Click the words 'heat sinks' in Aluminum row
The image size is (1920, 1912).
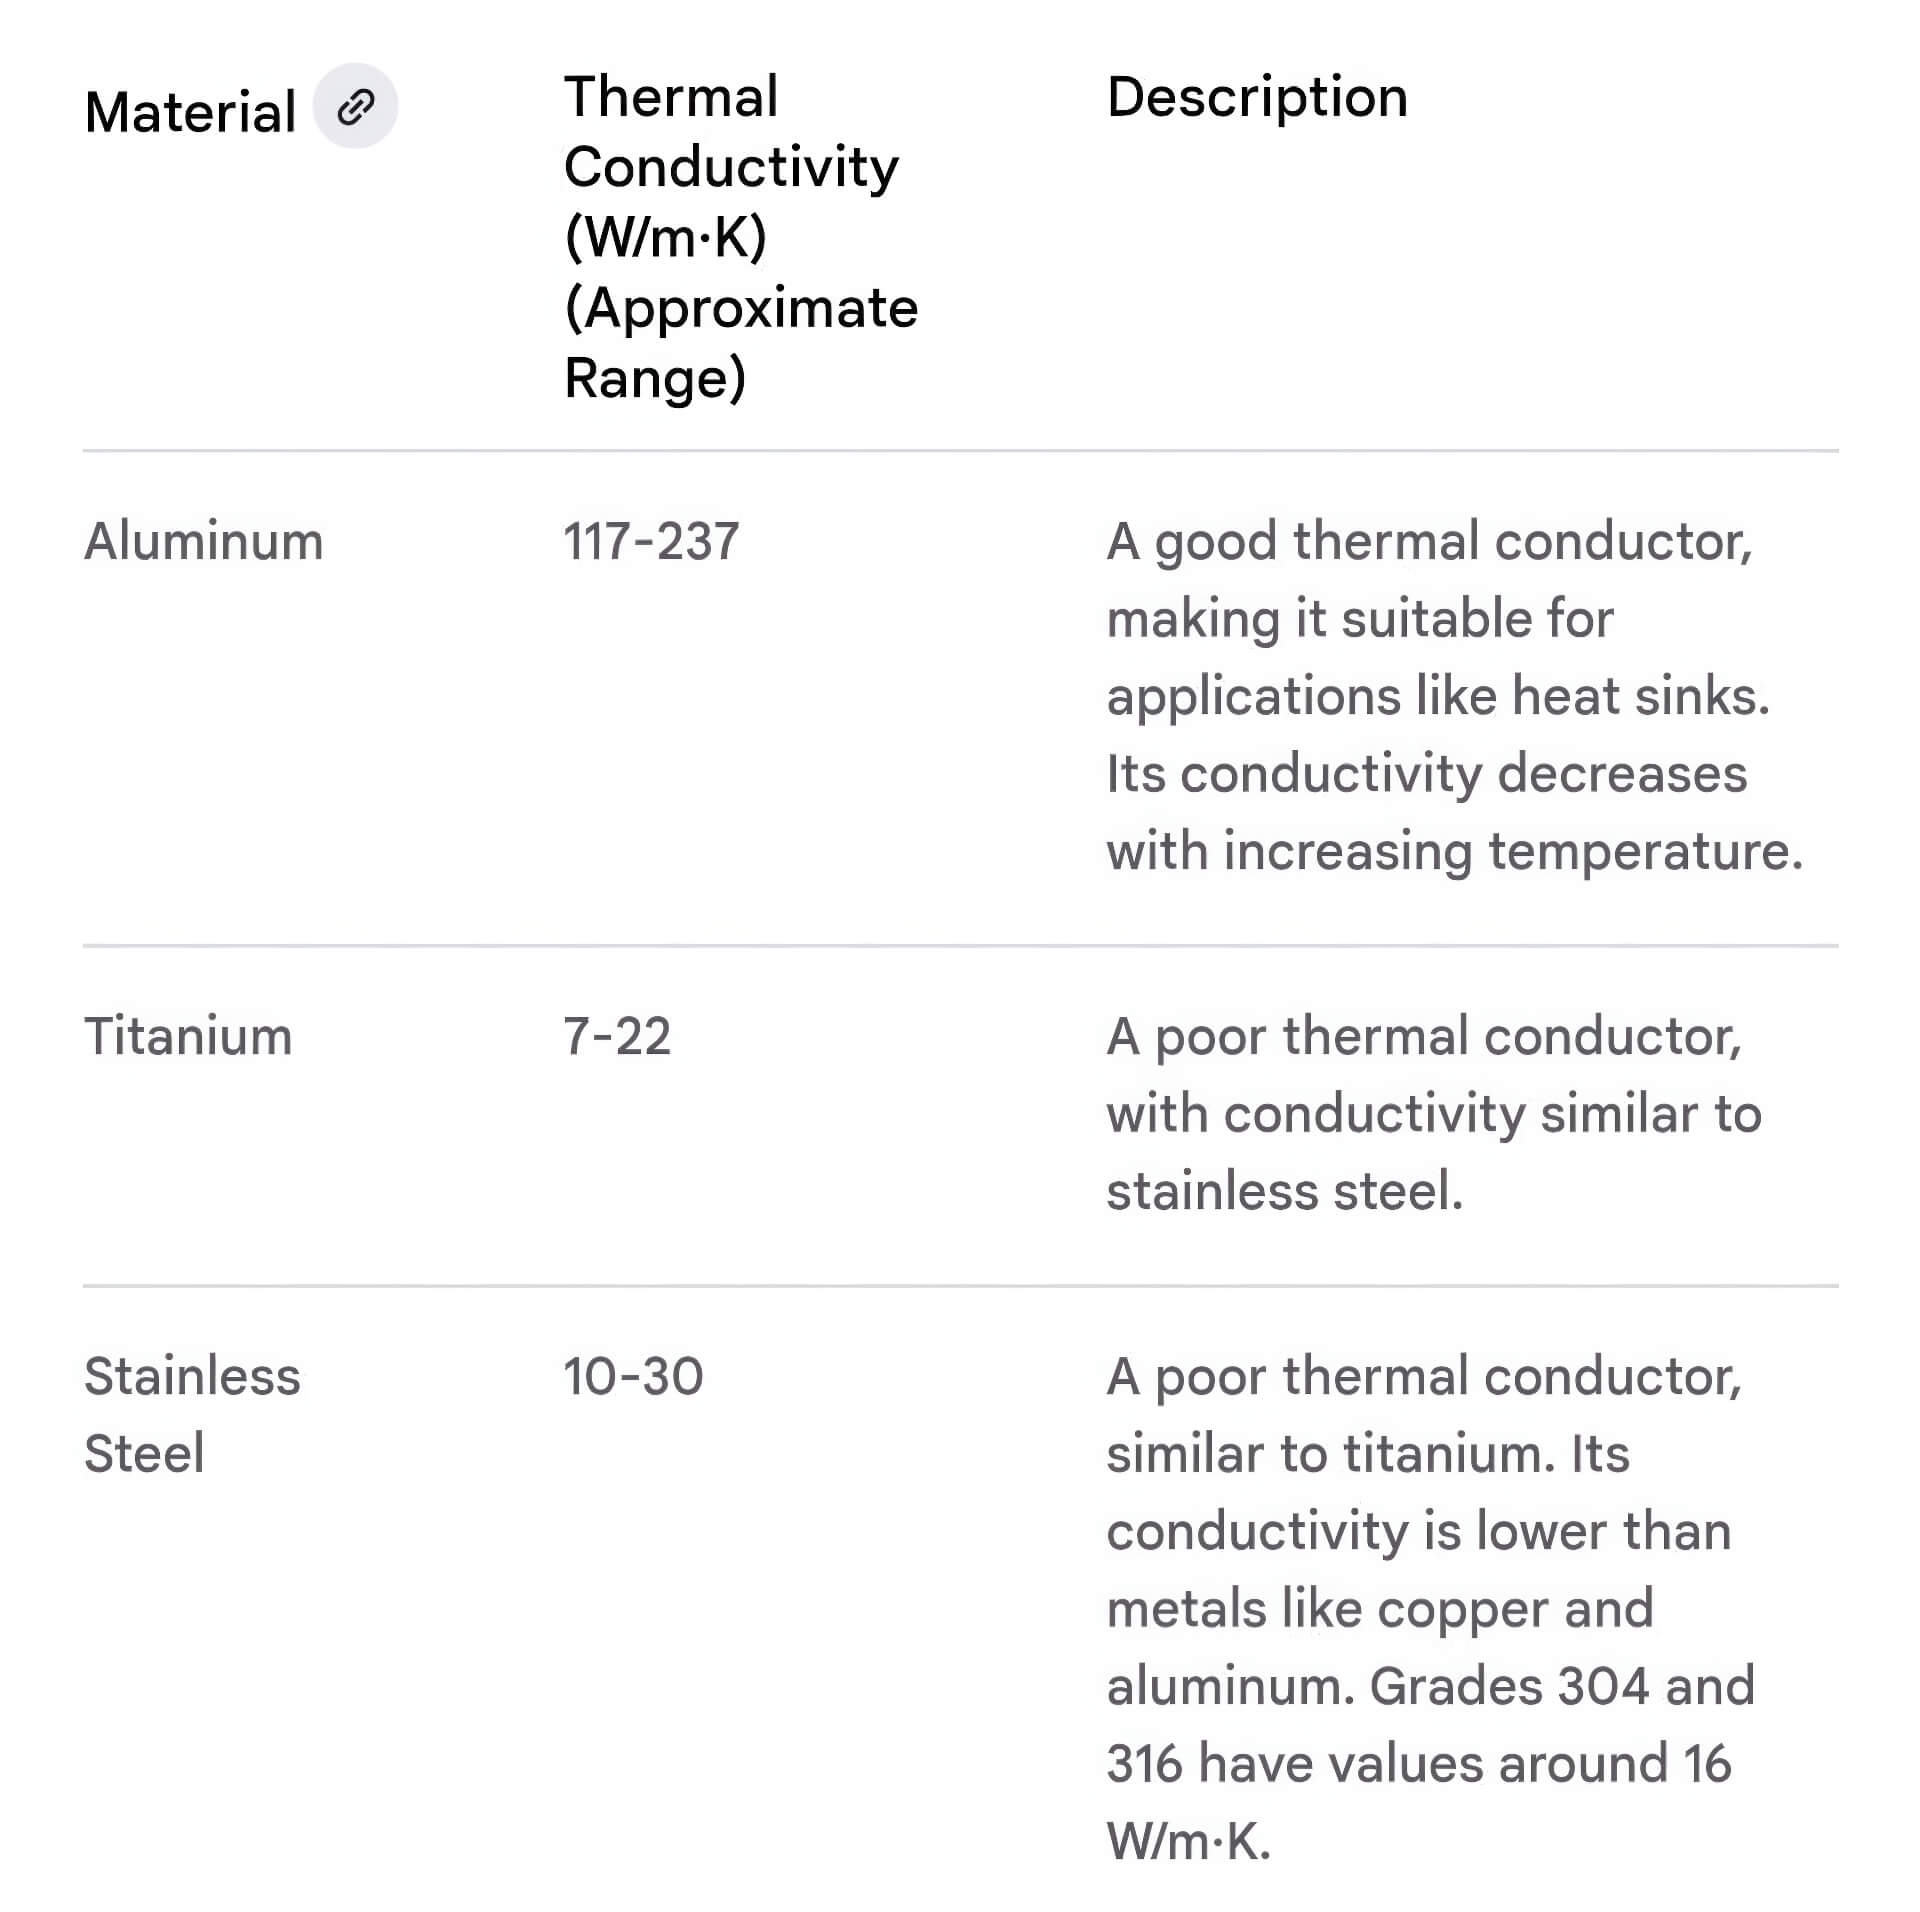click(x=1640, y=695)
